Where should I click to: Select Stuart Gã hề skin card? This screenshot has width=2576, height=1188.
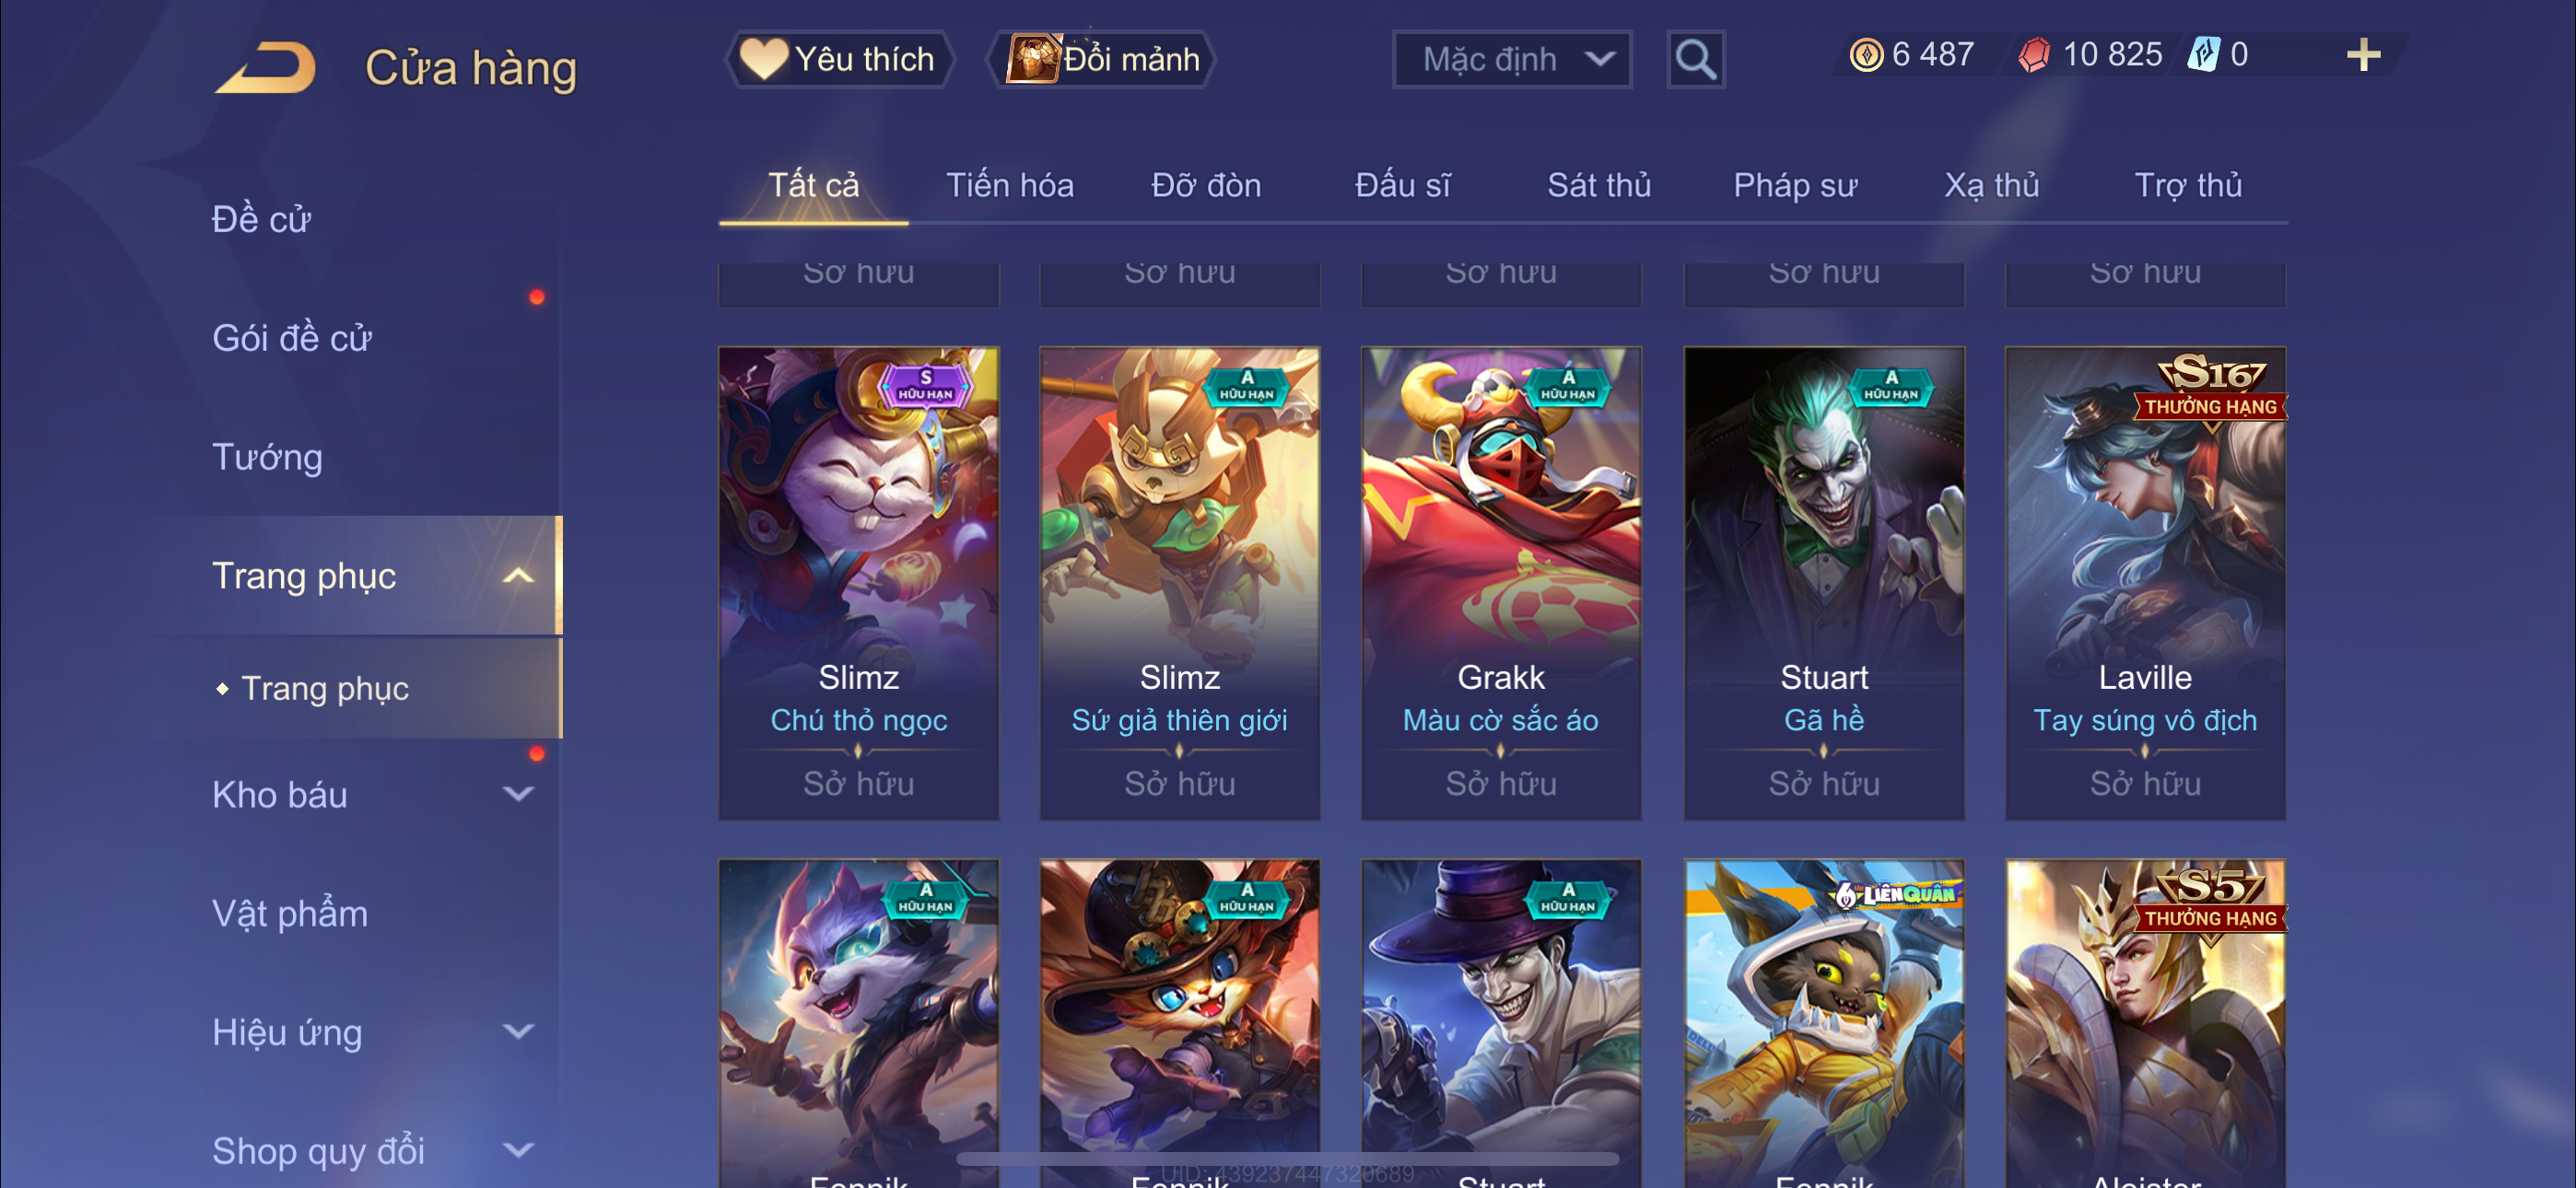tap(1824, 583)
